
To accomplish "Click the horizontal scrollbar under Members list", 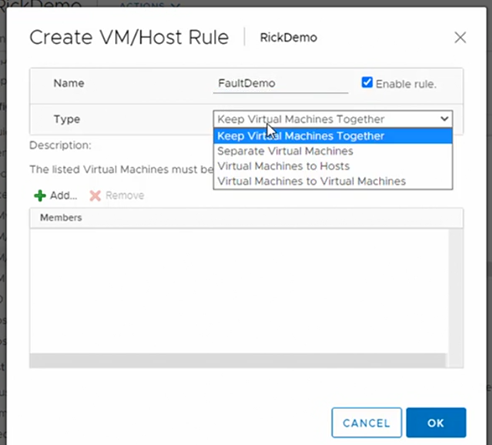I will pyautogui.click(x=238, y=360).
